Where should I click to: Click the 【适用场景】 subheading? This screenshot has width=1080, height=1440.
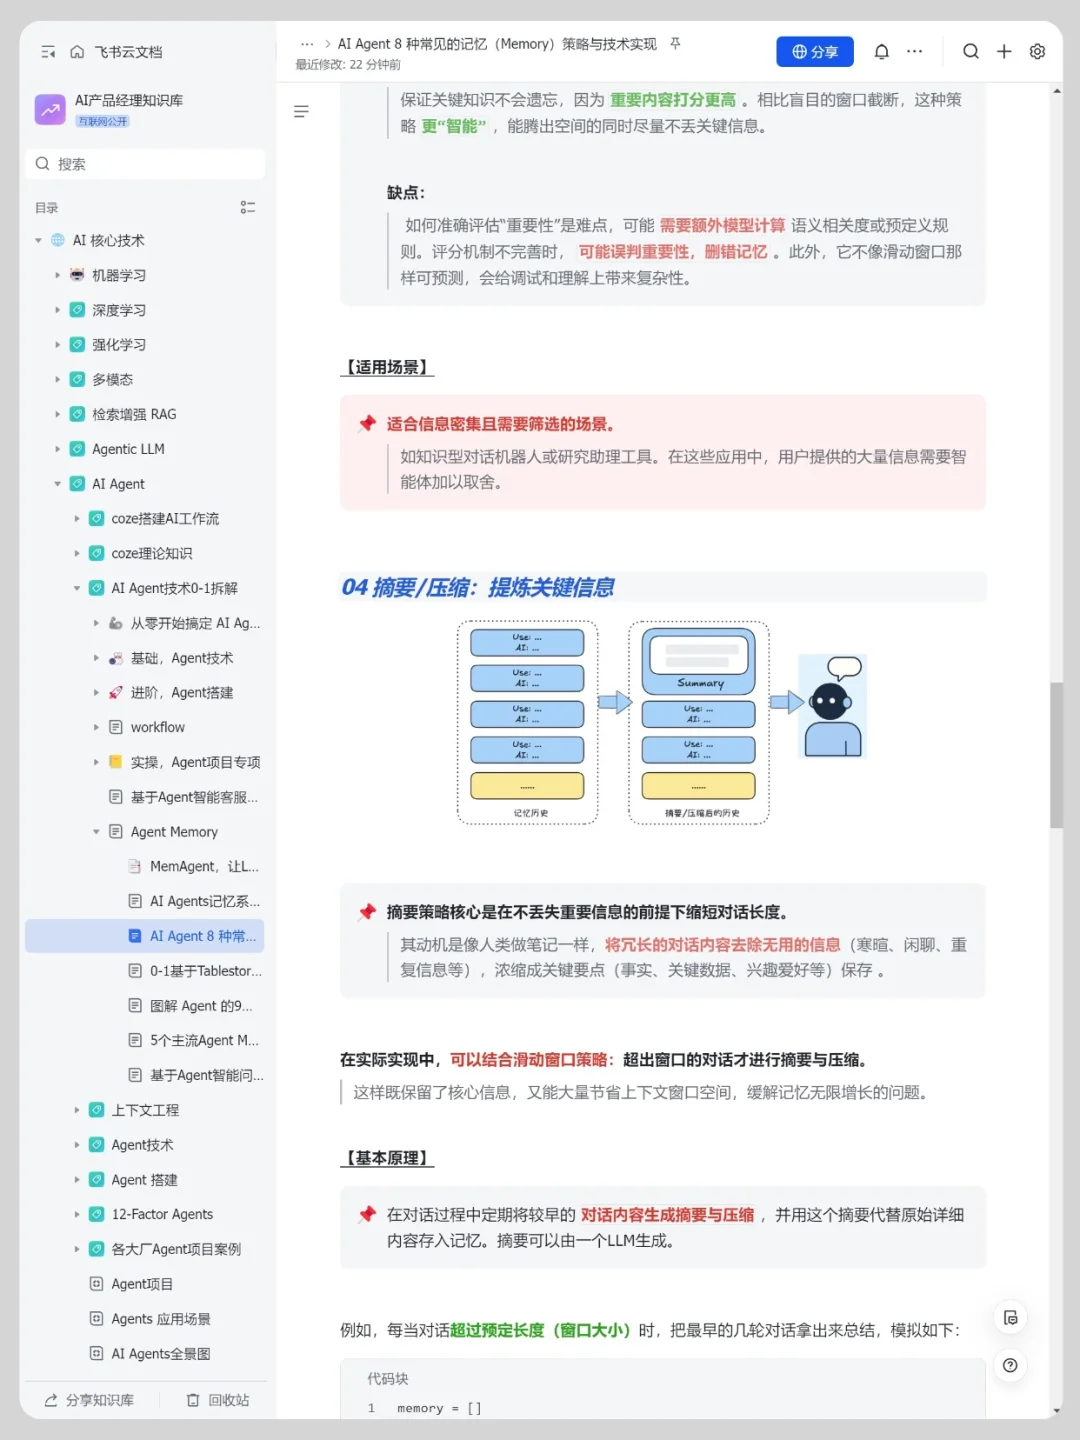click(388, 367)
